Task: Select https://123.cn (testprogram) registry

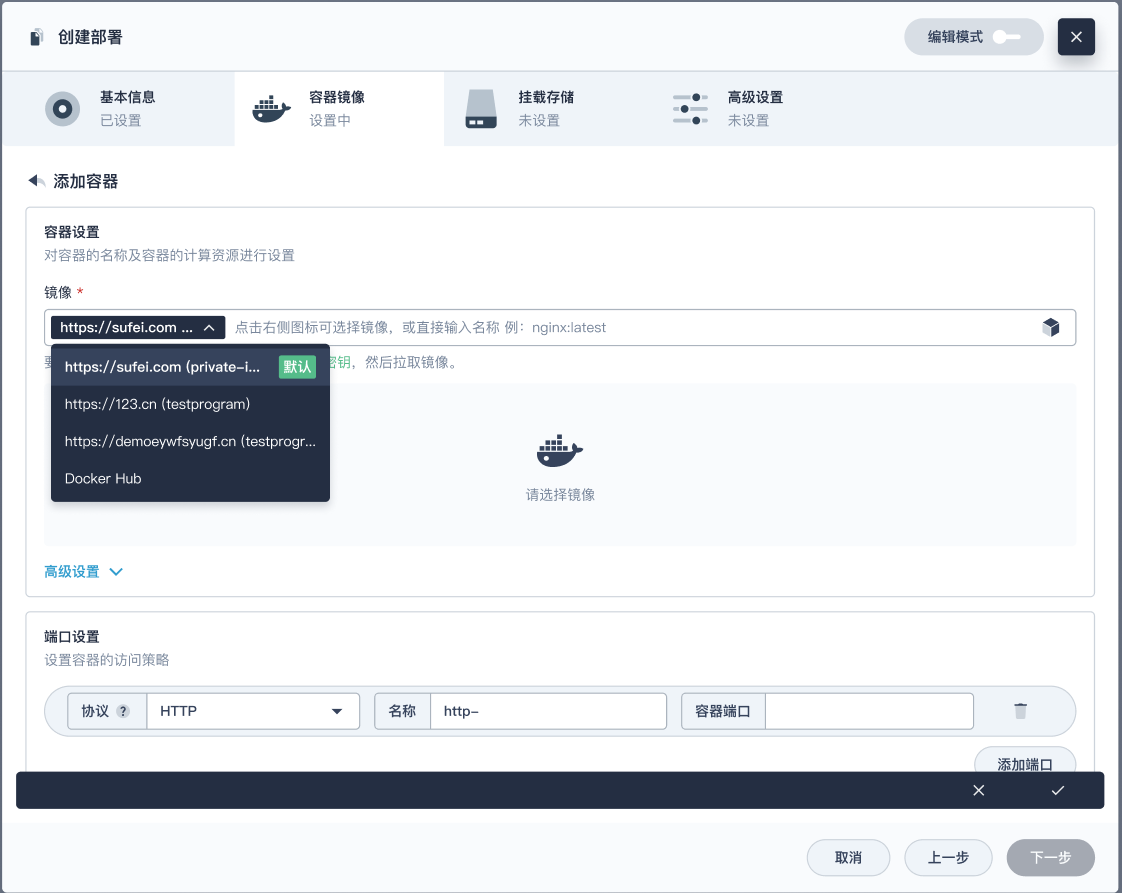Action: click(x=190, y=404)
